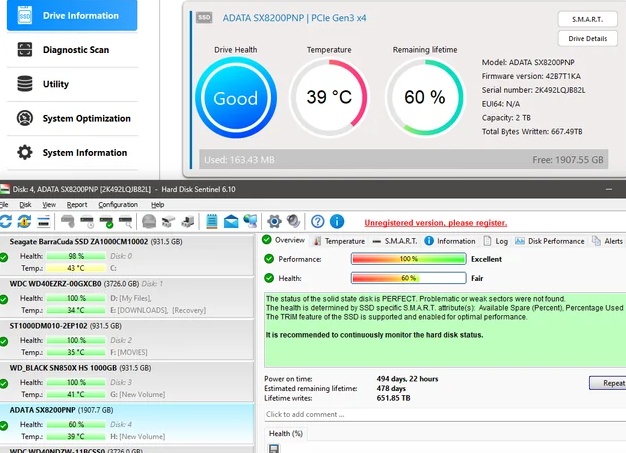Click the save icon below Health (%)
This screenshot has height=453, width=626.
(274, 449)
